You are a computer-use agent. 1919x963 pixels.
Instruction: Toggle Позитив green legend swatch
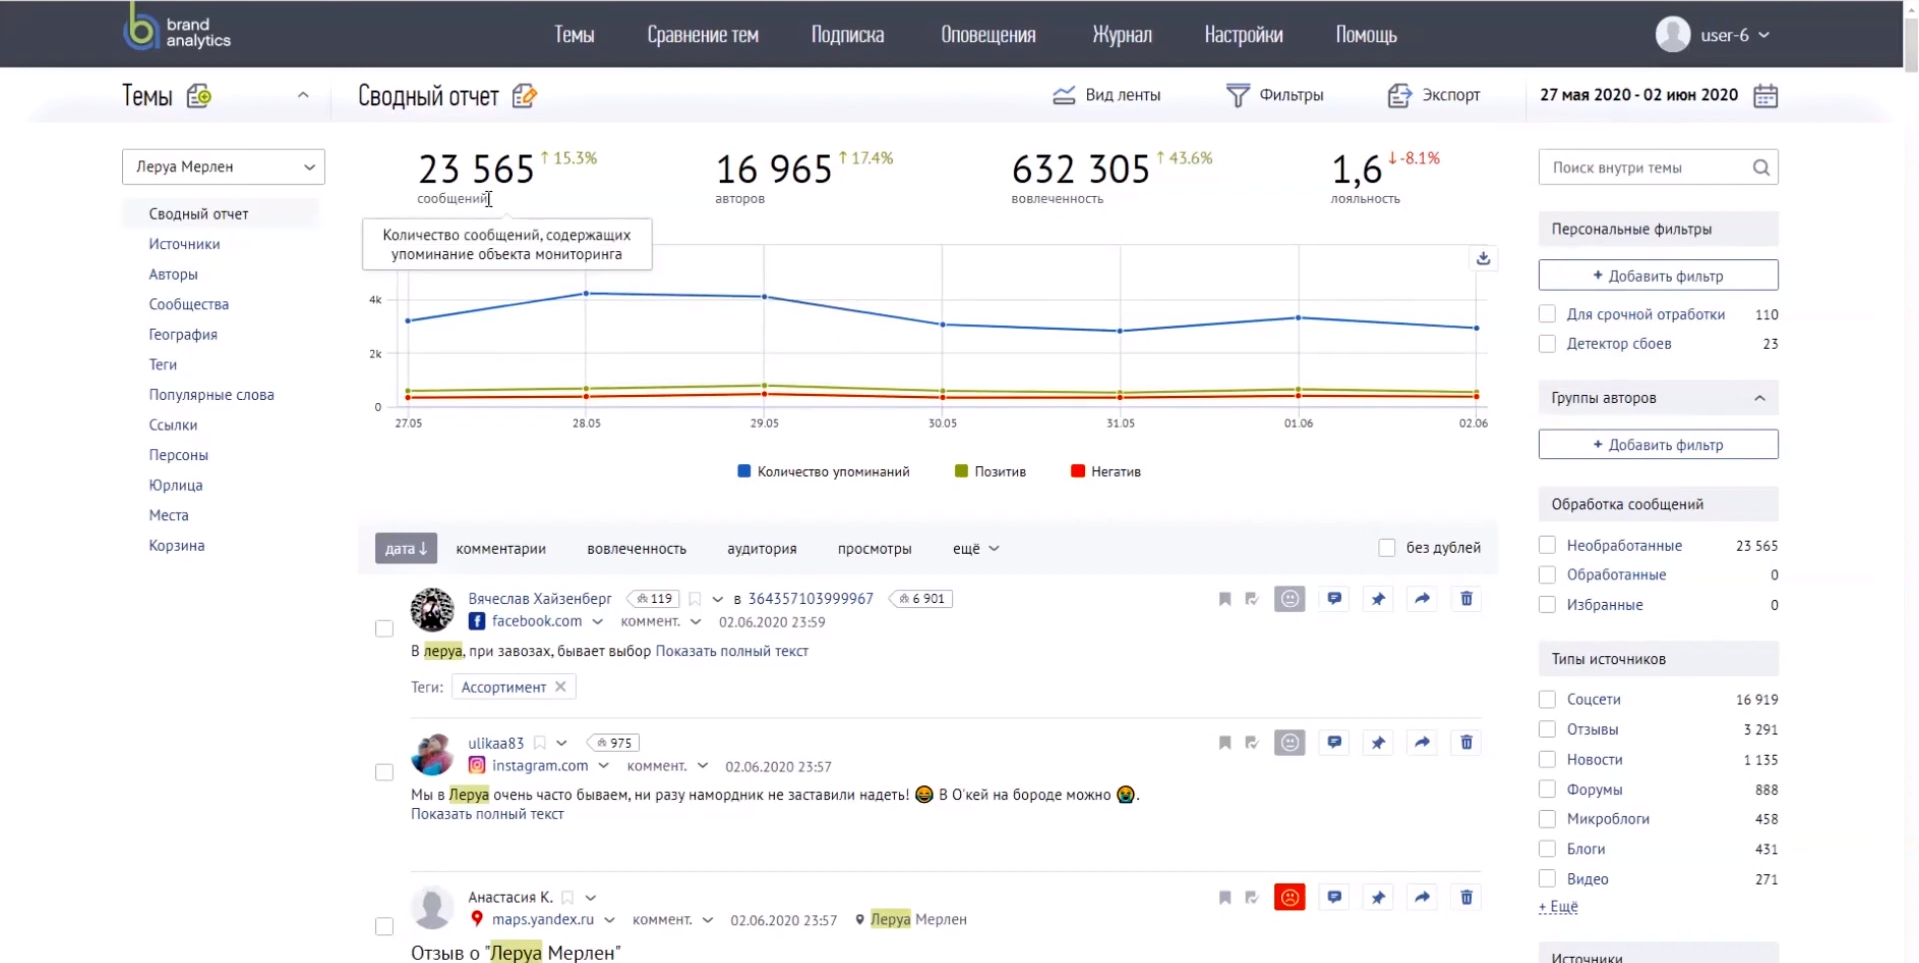(961, 471)
